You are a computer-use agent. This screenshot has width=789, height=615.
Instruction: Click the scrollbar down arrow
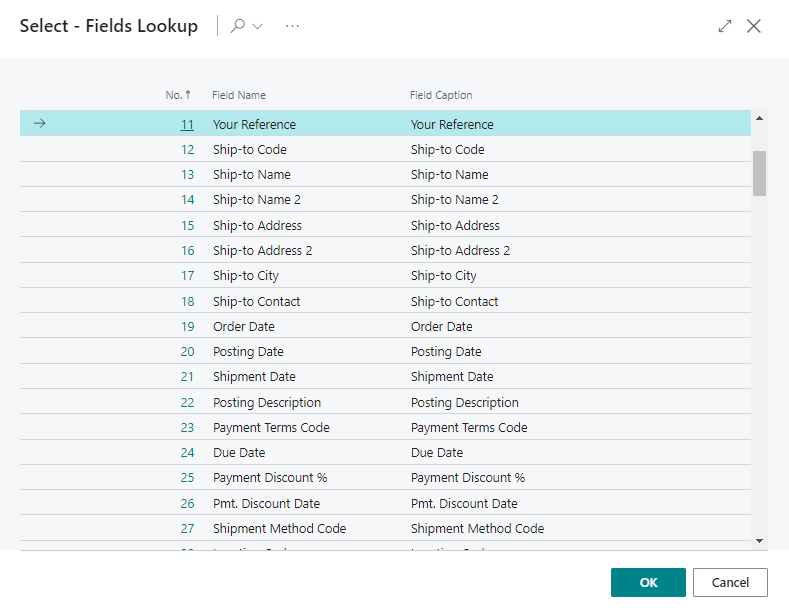pos(759,540)
